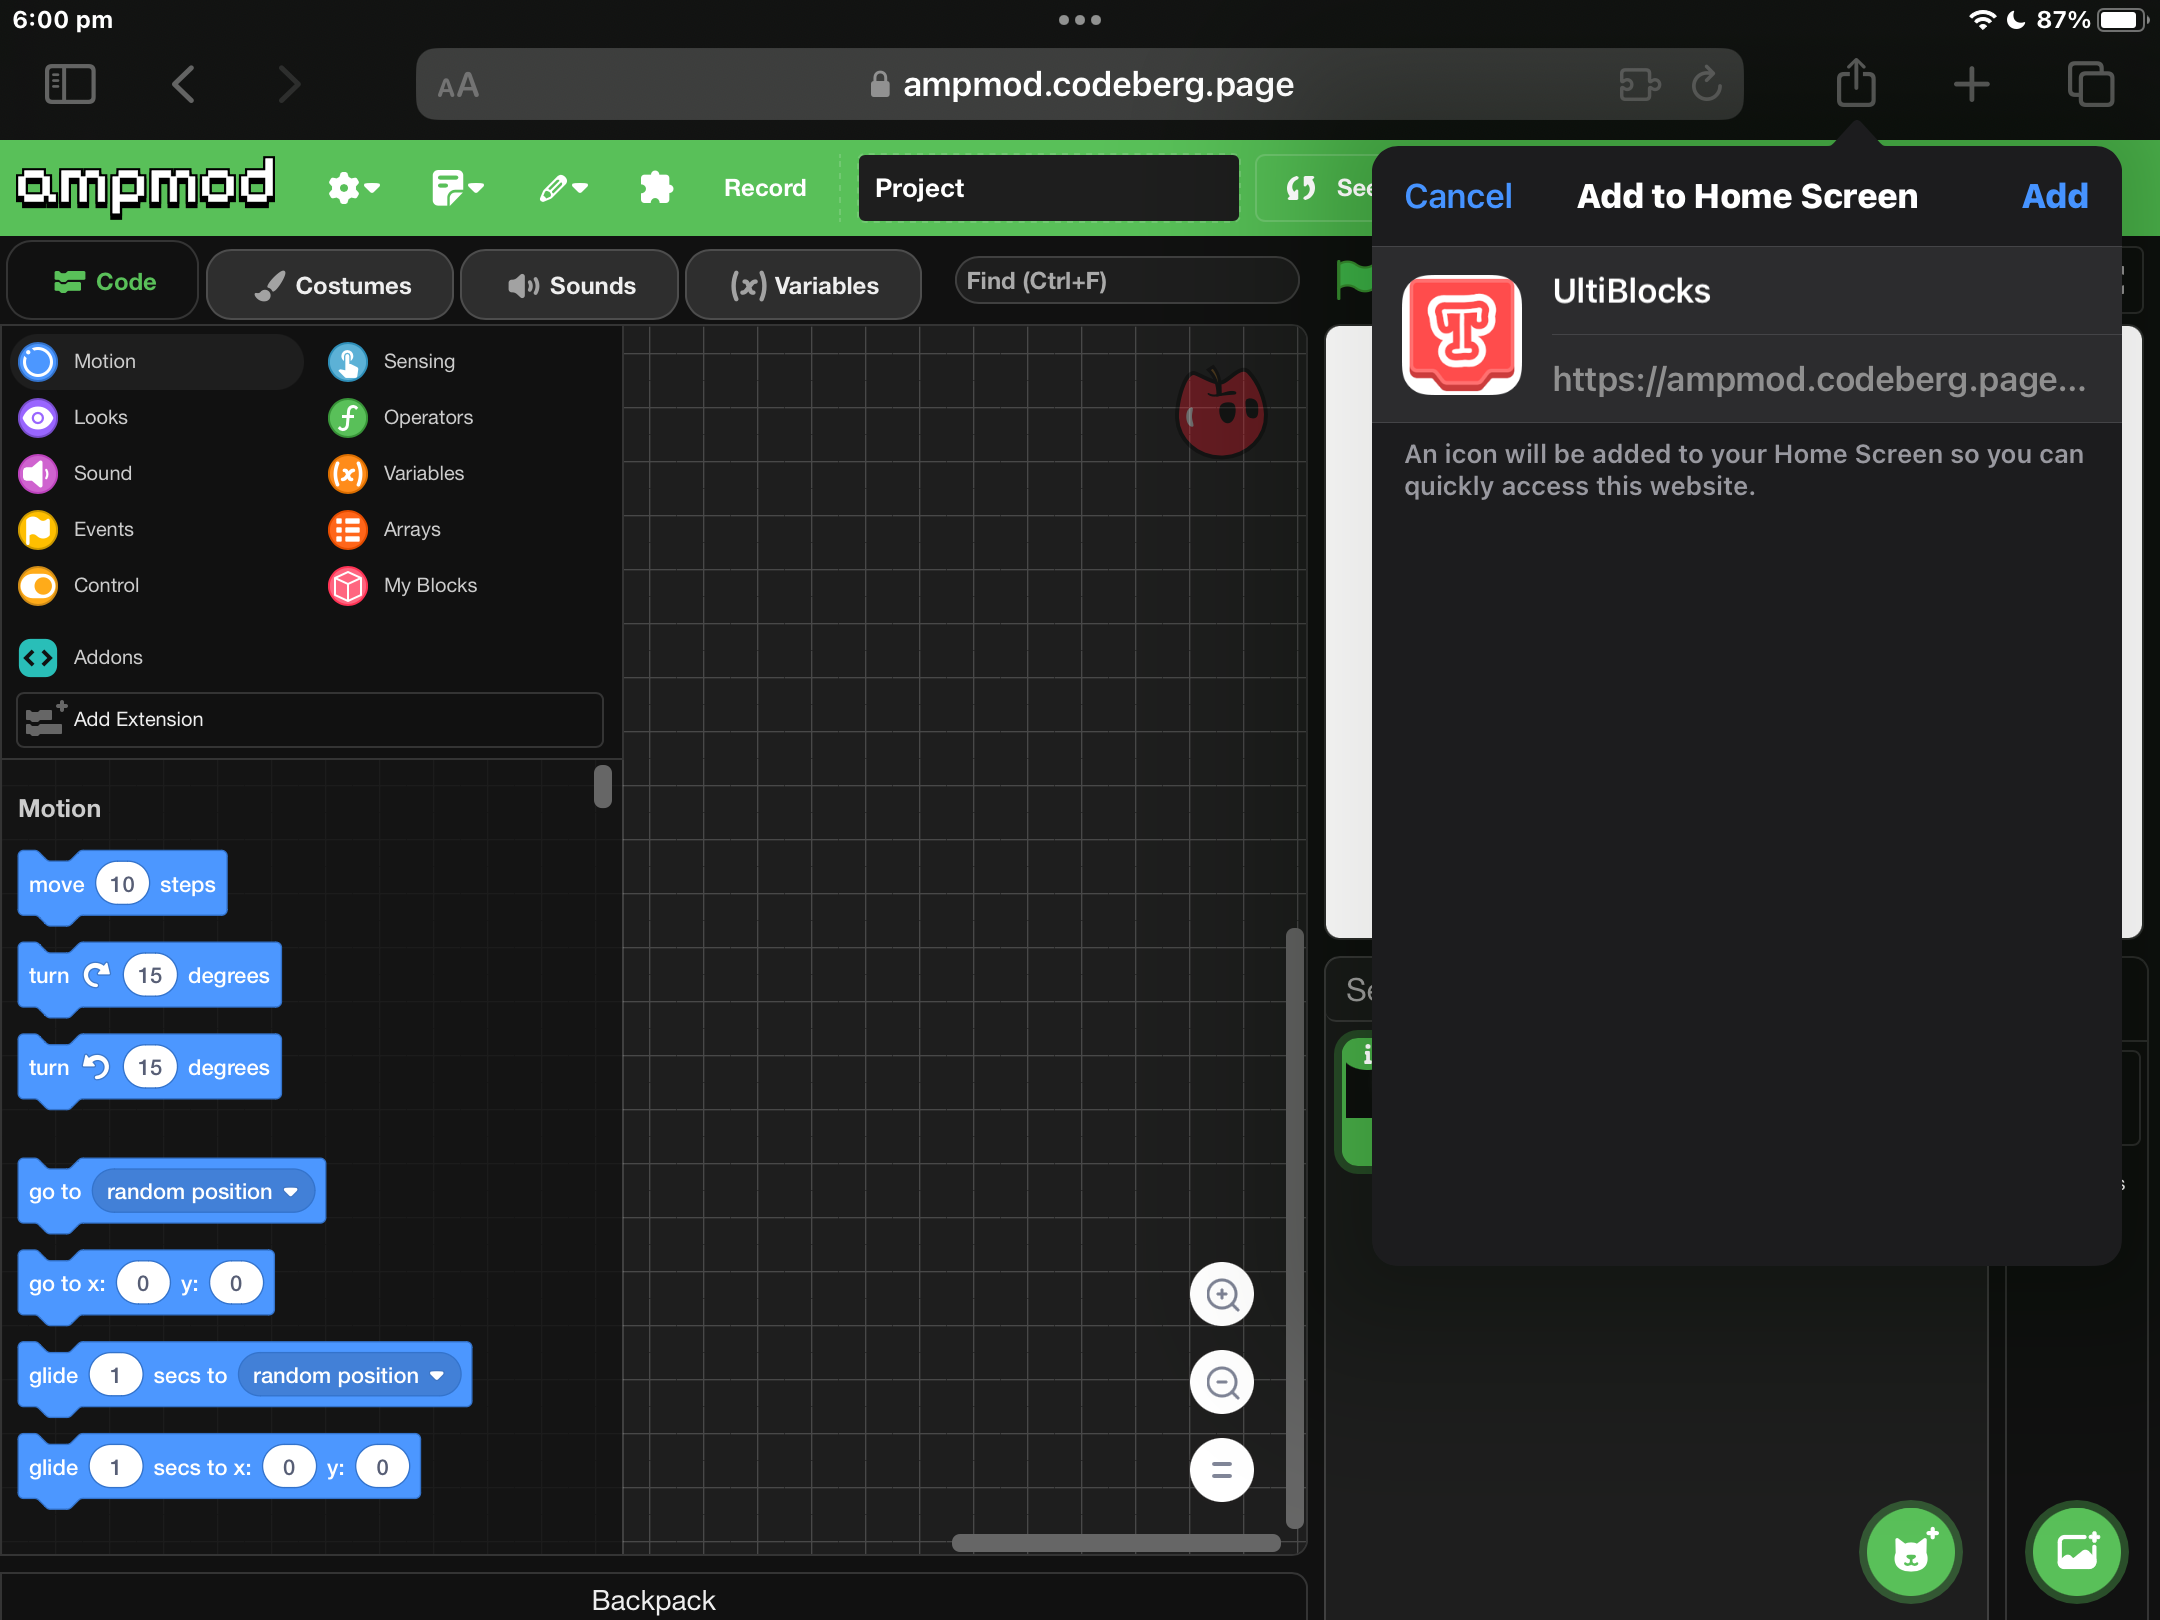Screen dimensions: 2160x1620
Task: Open the Backpack panel
Action: pyautogui.click(x=653, y=1599)
